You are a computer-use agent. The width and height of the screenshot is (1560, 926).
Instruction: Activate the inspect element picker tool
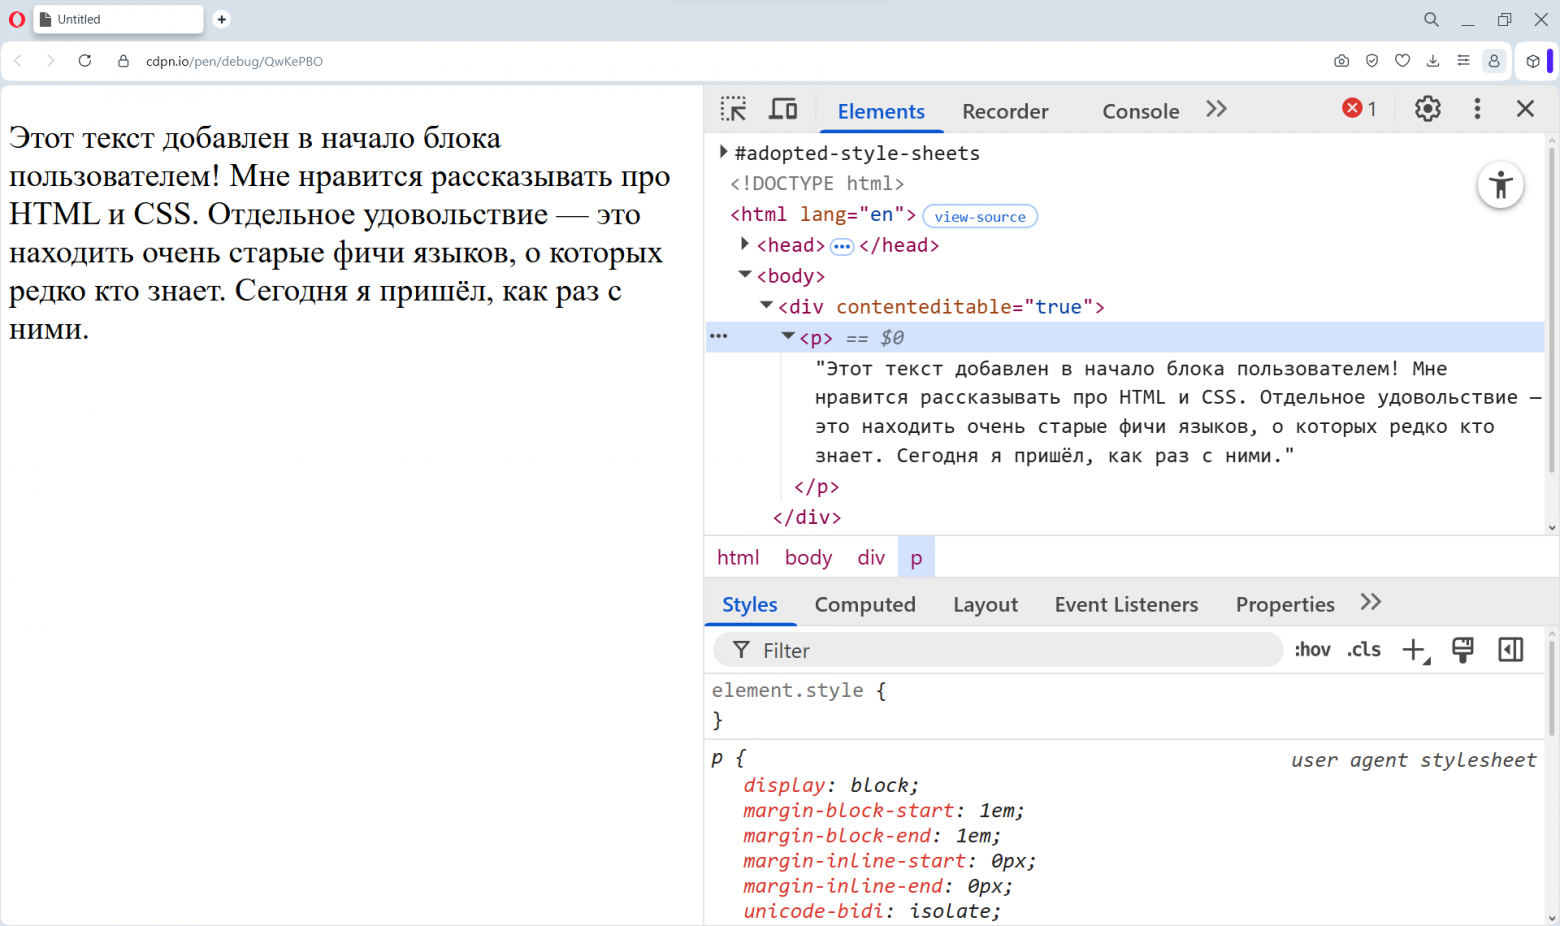click(x=734, y=109)
